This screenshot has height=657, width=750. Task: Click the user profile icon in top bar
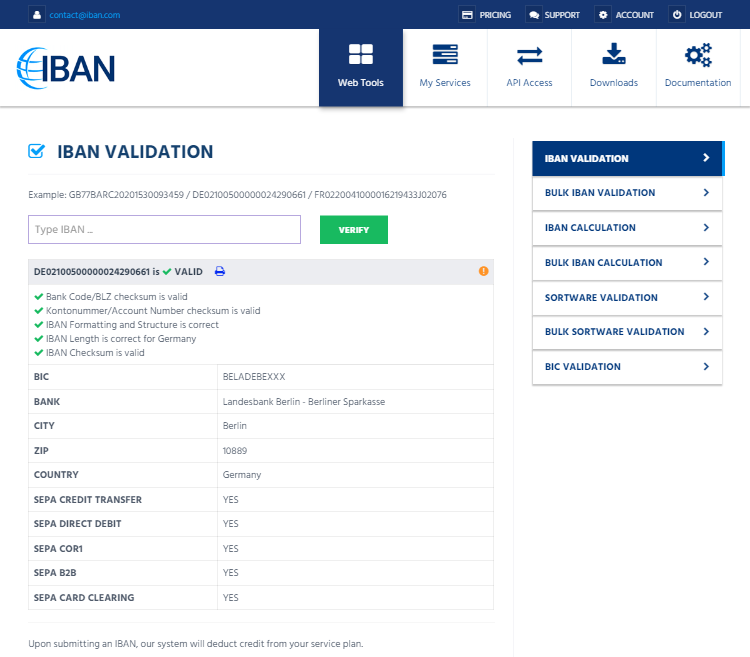pyautogui.click(x=37, y=15)
